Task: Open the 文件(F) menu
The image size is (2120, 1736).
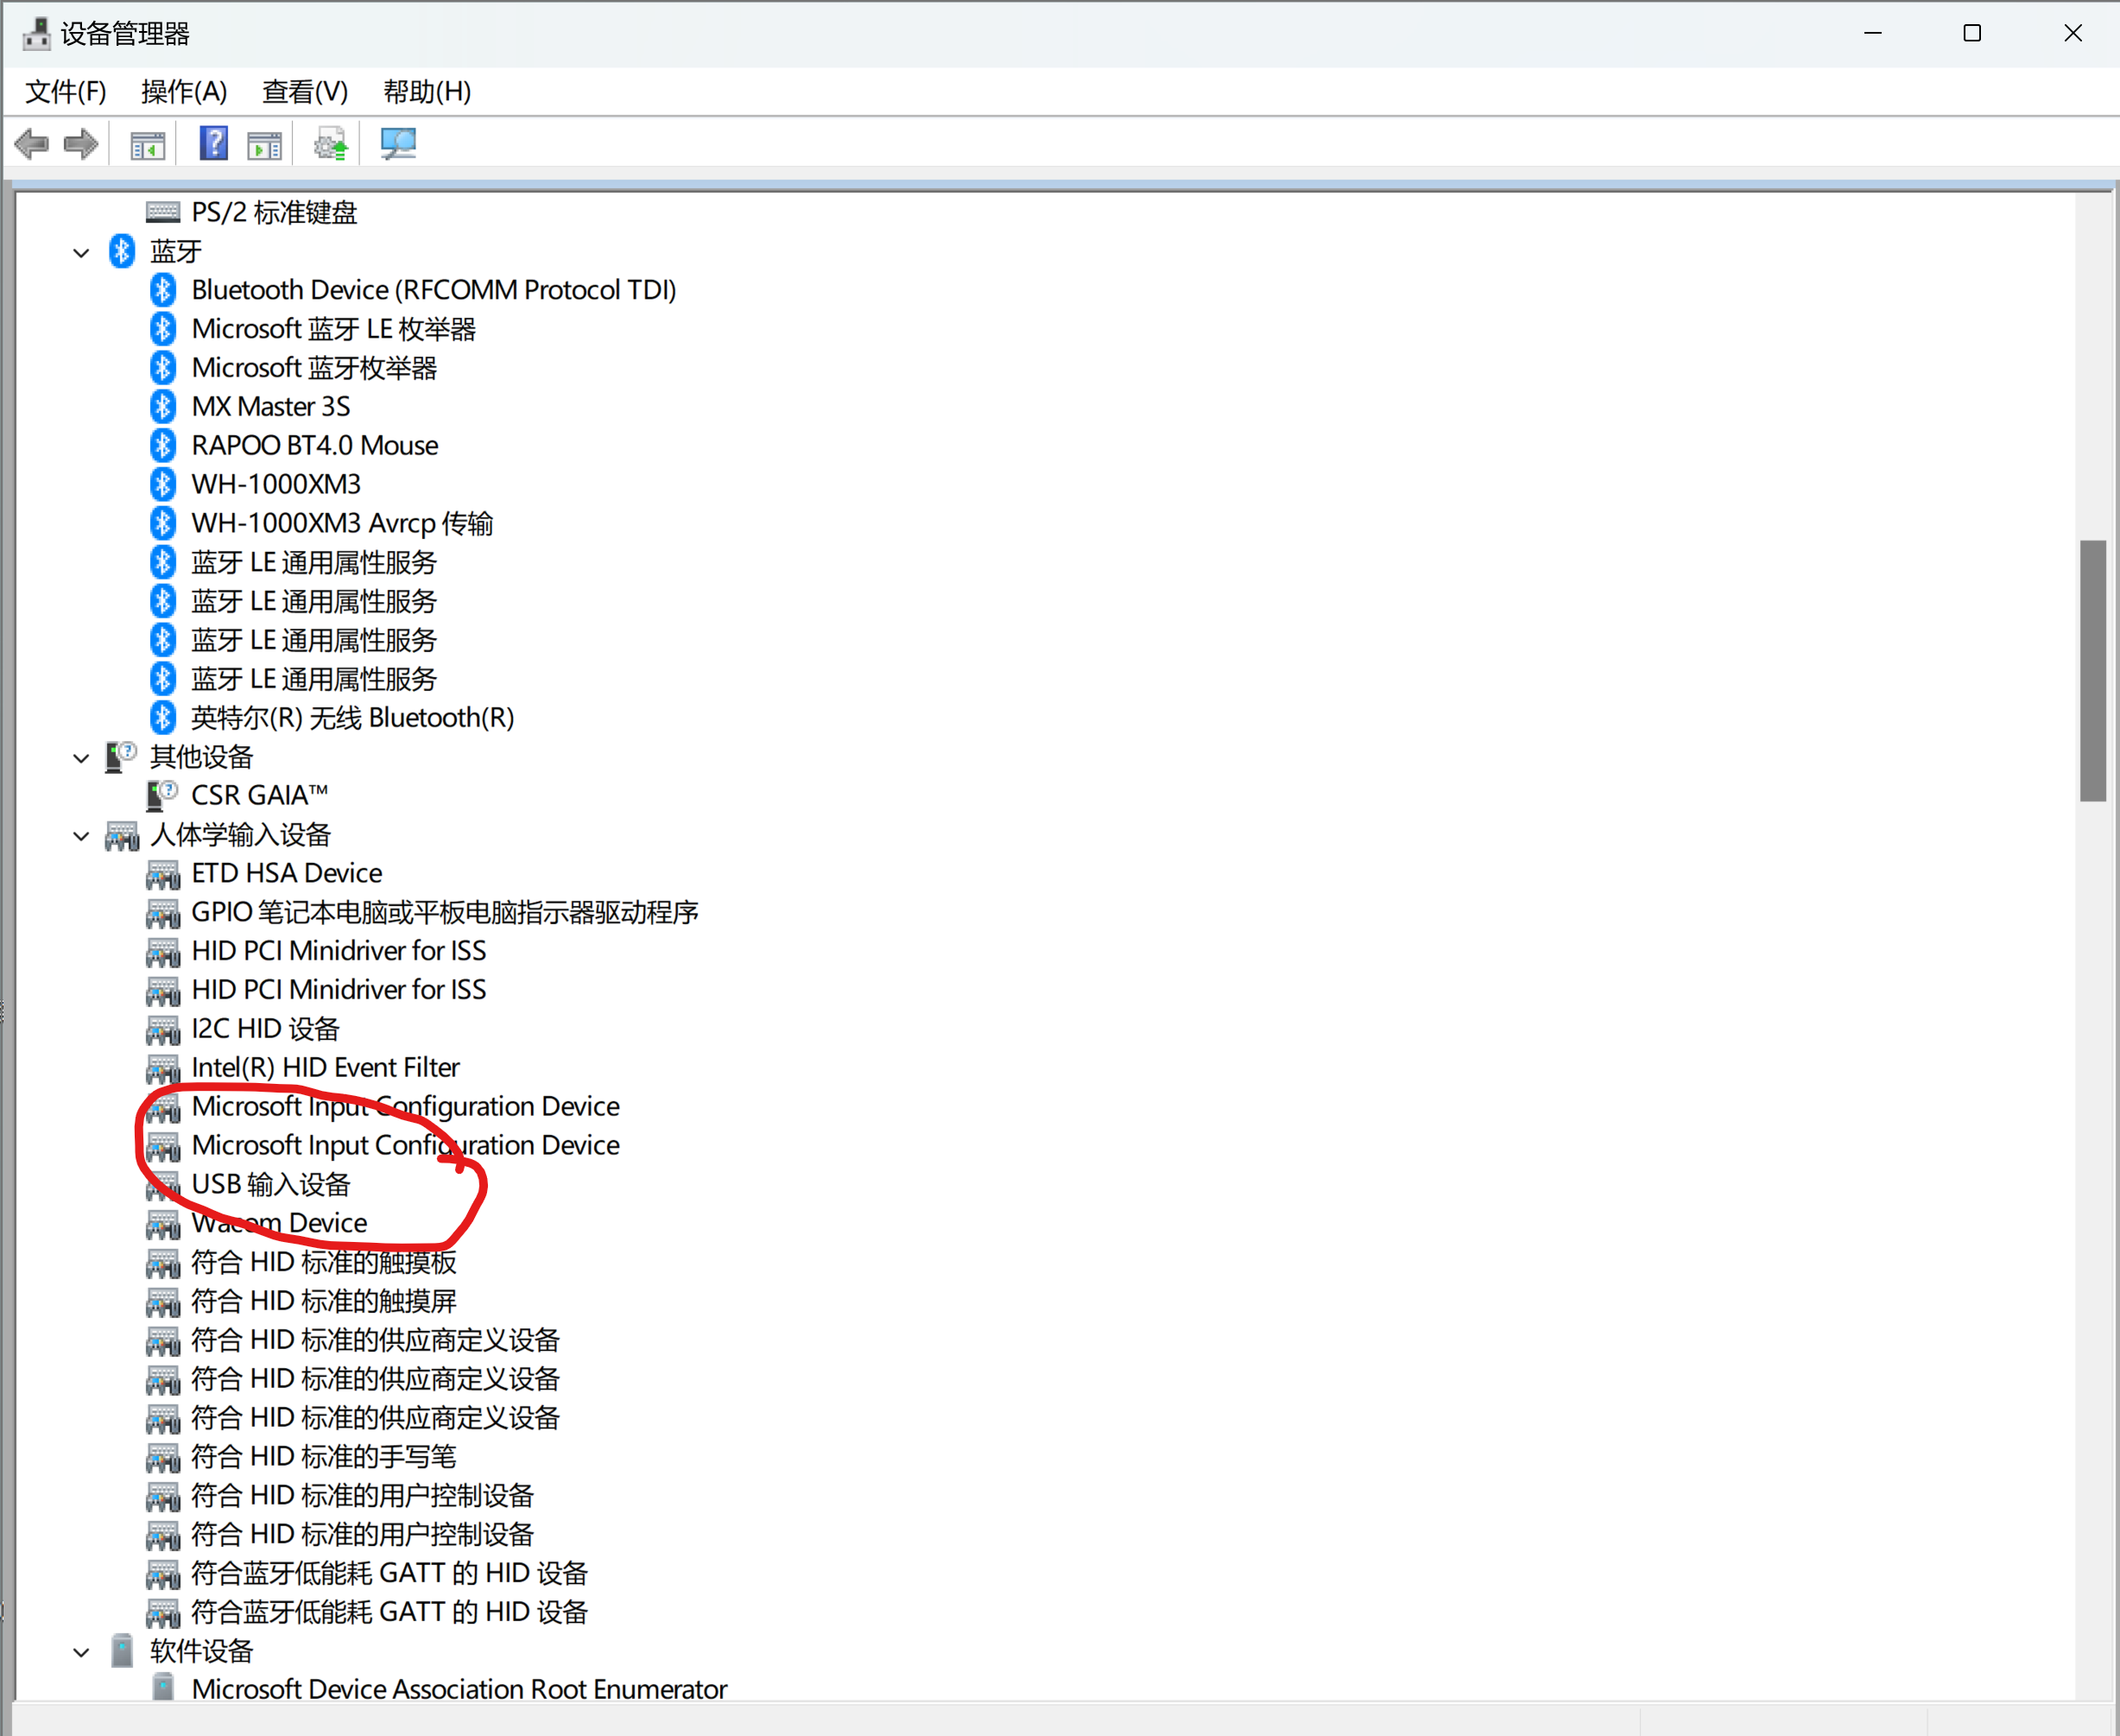Action: tap(65, 92)
